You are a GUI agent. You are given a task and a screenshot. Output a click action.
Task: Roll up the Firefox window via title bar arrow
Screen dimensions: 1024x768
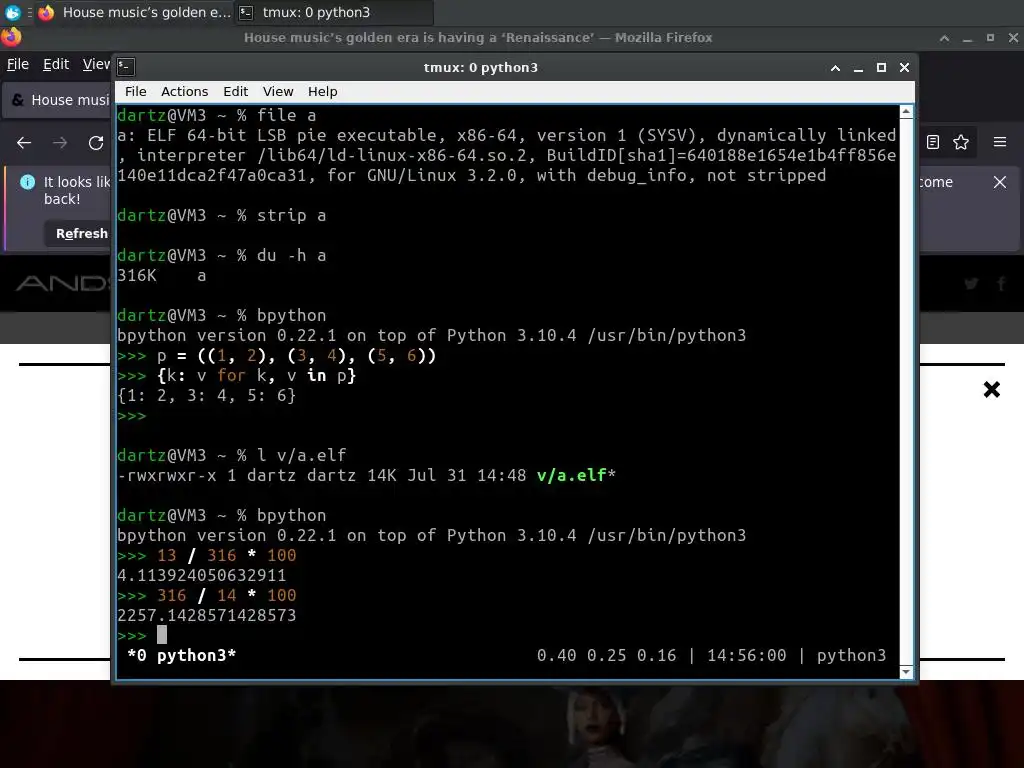tap(944, 38)
